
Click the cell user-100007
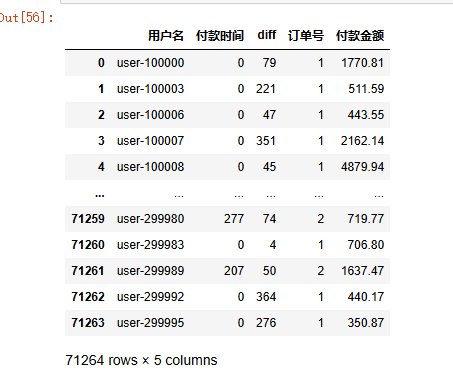tap(150, 141)
